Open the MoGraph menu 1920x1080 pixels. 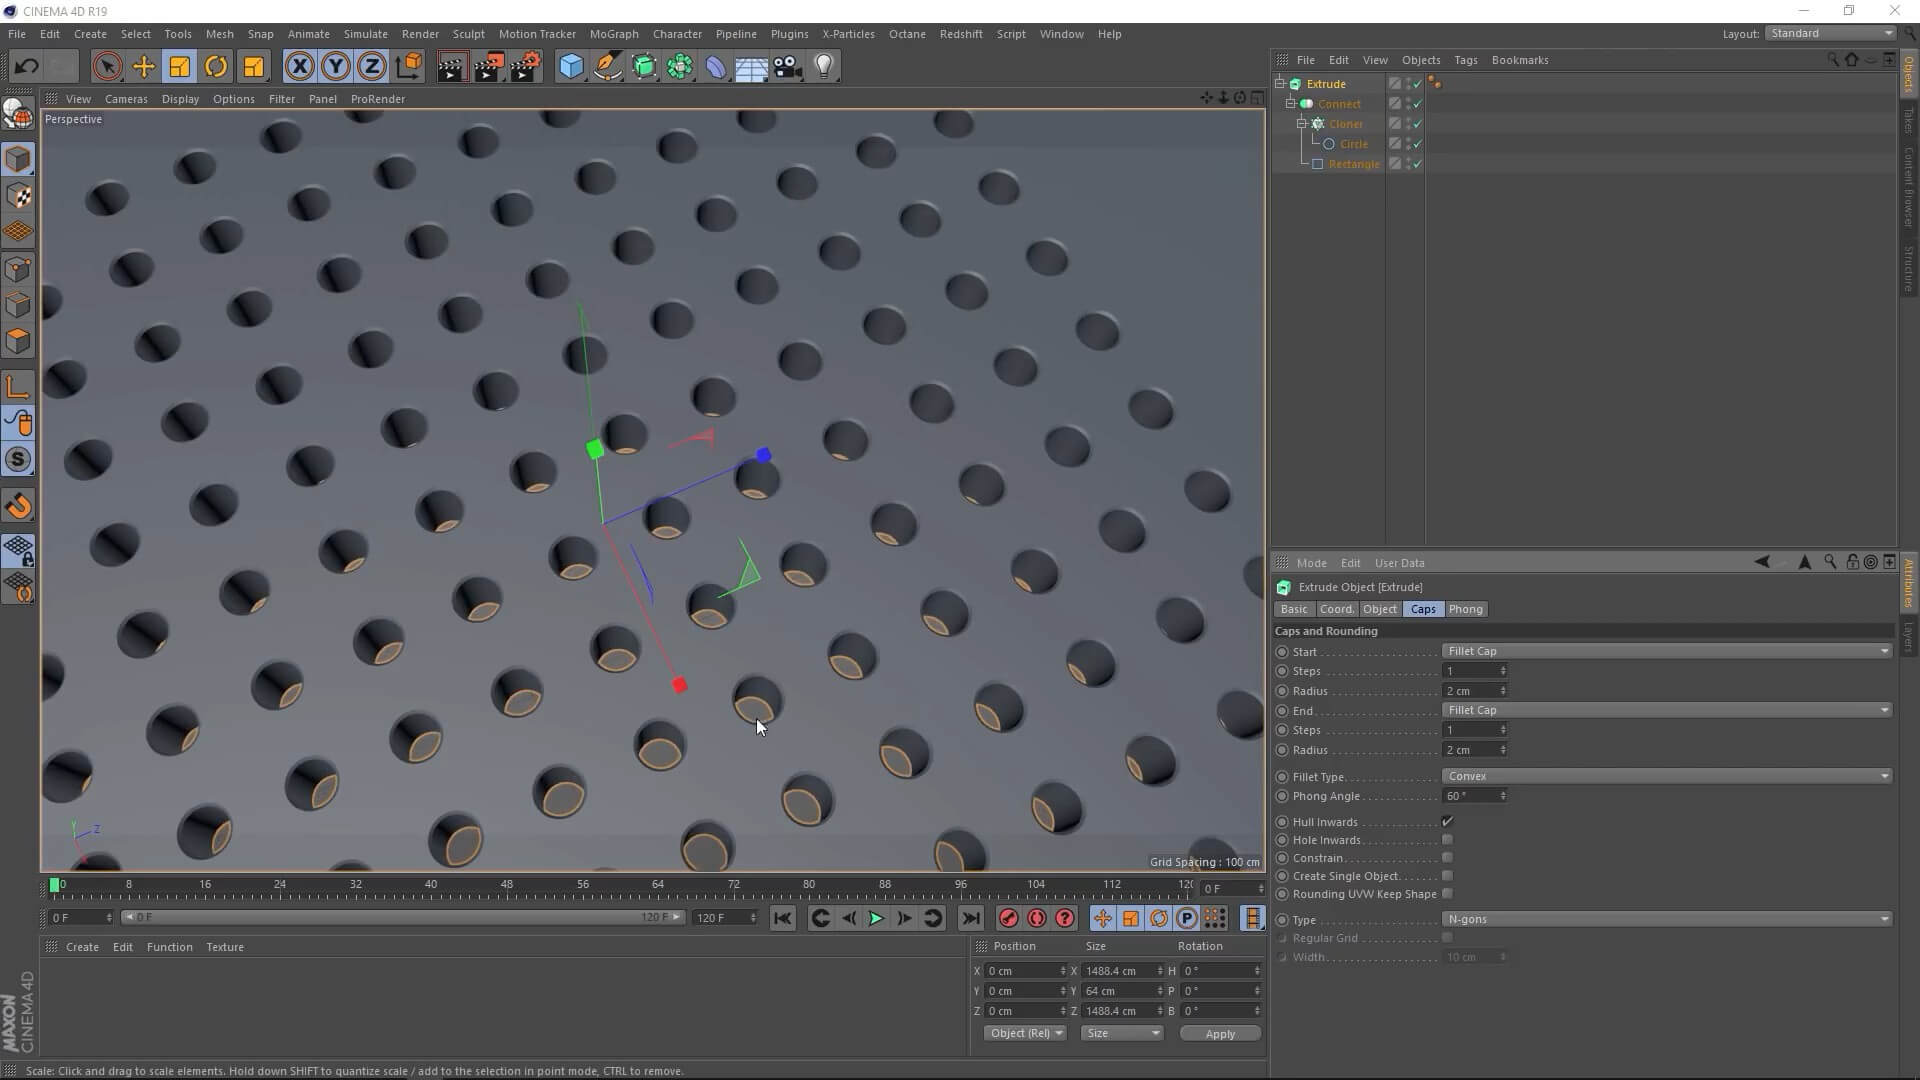(x=613, y=34)
